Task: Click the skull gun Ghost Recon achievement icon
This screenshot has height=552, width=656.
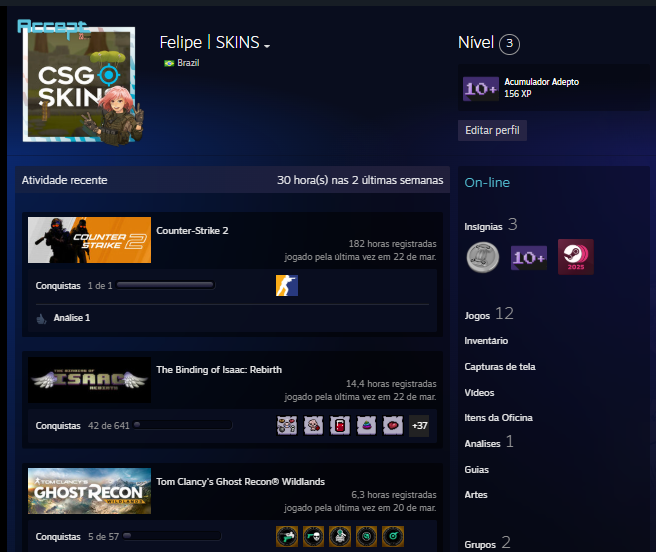Action: click(313, 537)
